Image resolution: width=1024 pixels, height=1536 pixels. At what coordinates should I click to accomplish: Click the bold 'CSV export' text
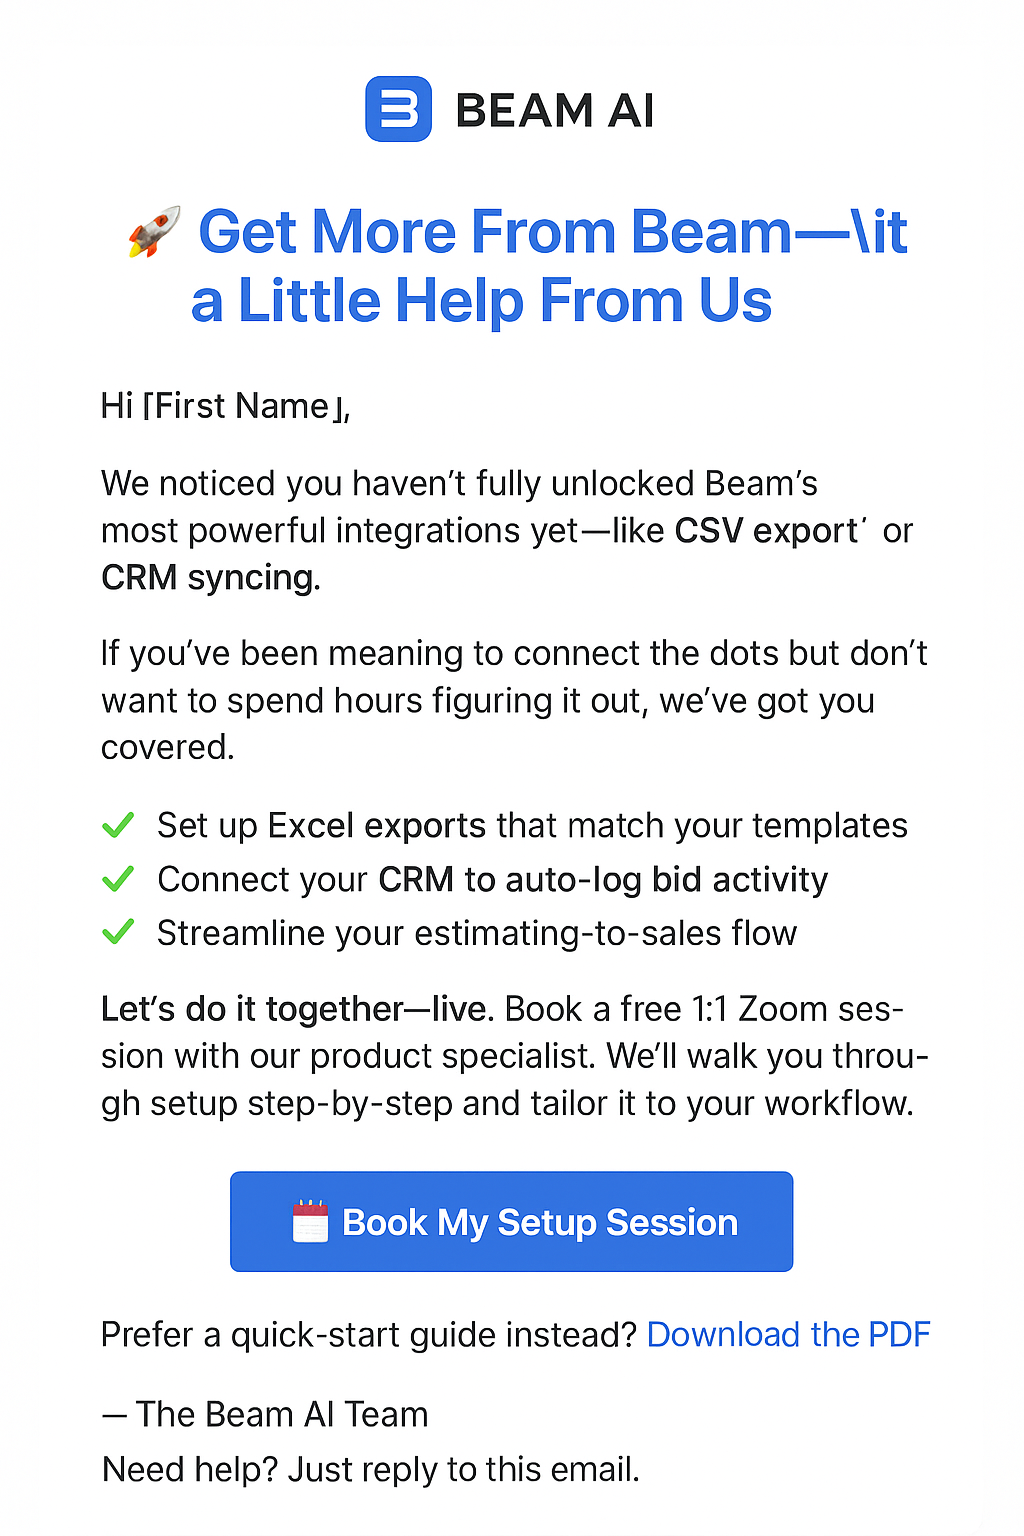766,531
